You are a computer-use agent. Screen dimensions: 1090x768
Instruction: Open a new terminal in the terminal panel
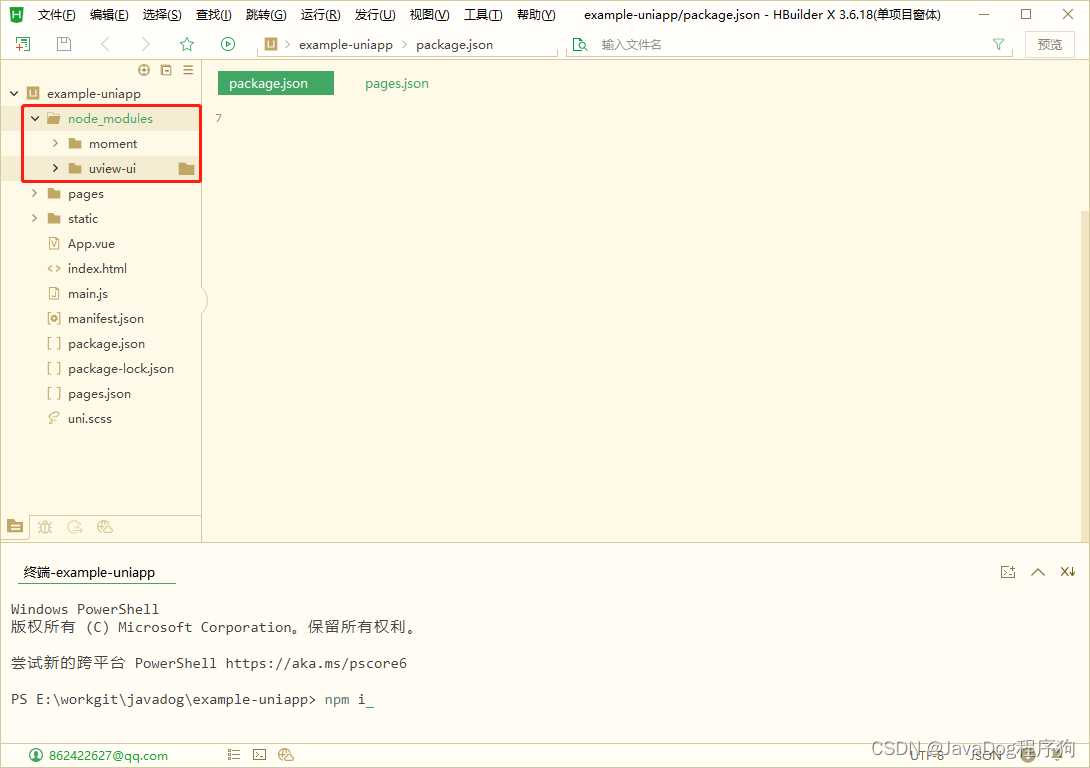pos(1007,571)
